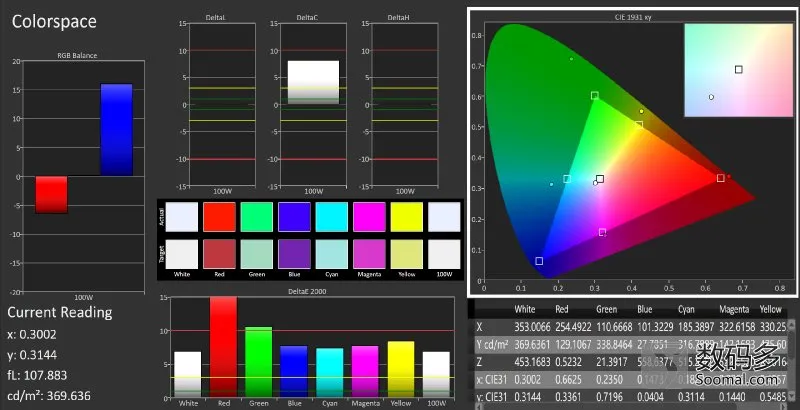Select the Actual Cyan color swatch
This screenshot has width=800, height=410.
pos(332,217)
